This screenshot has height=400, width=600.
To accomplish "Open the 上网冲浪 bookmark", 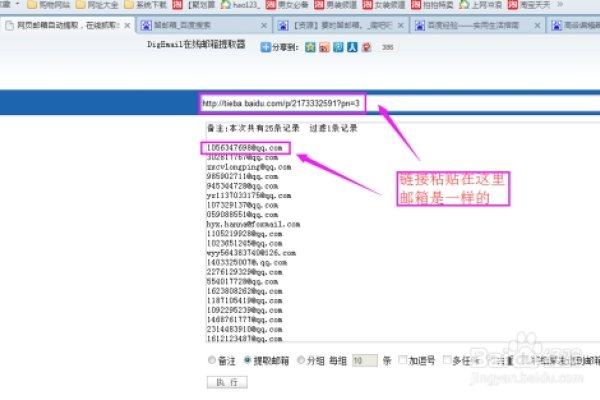I will click(480, 5).
